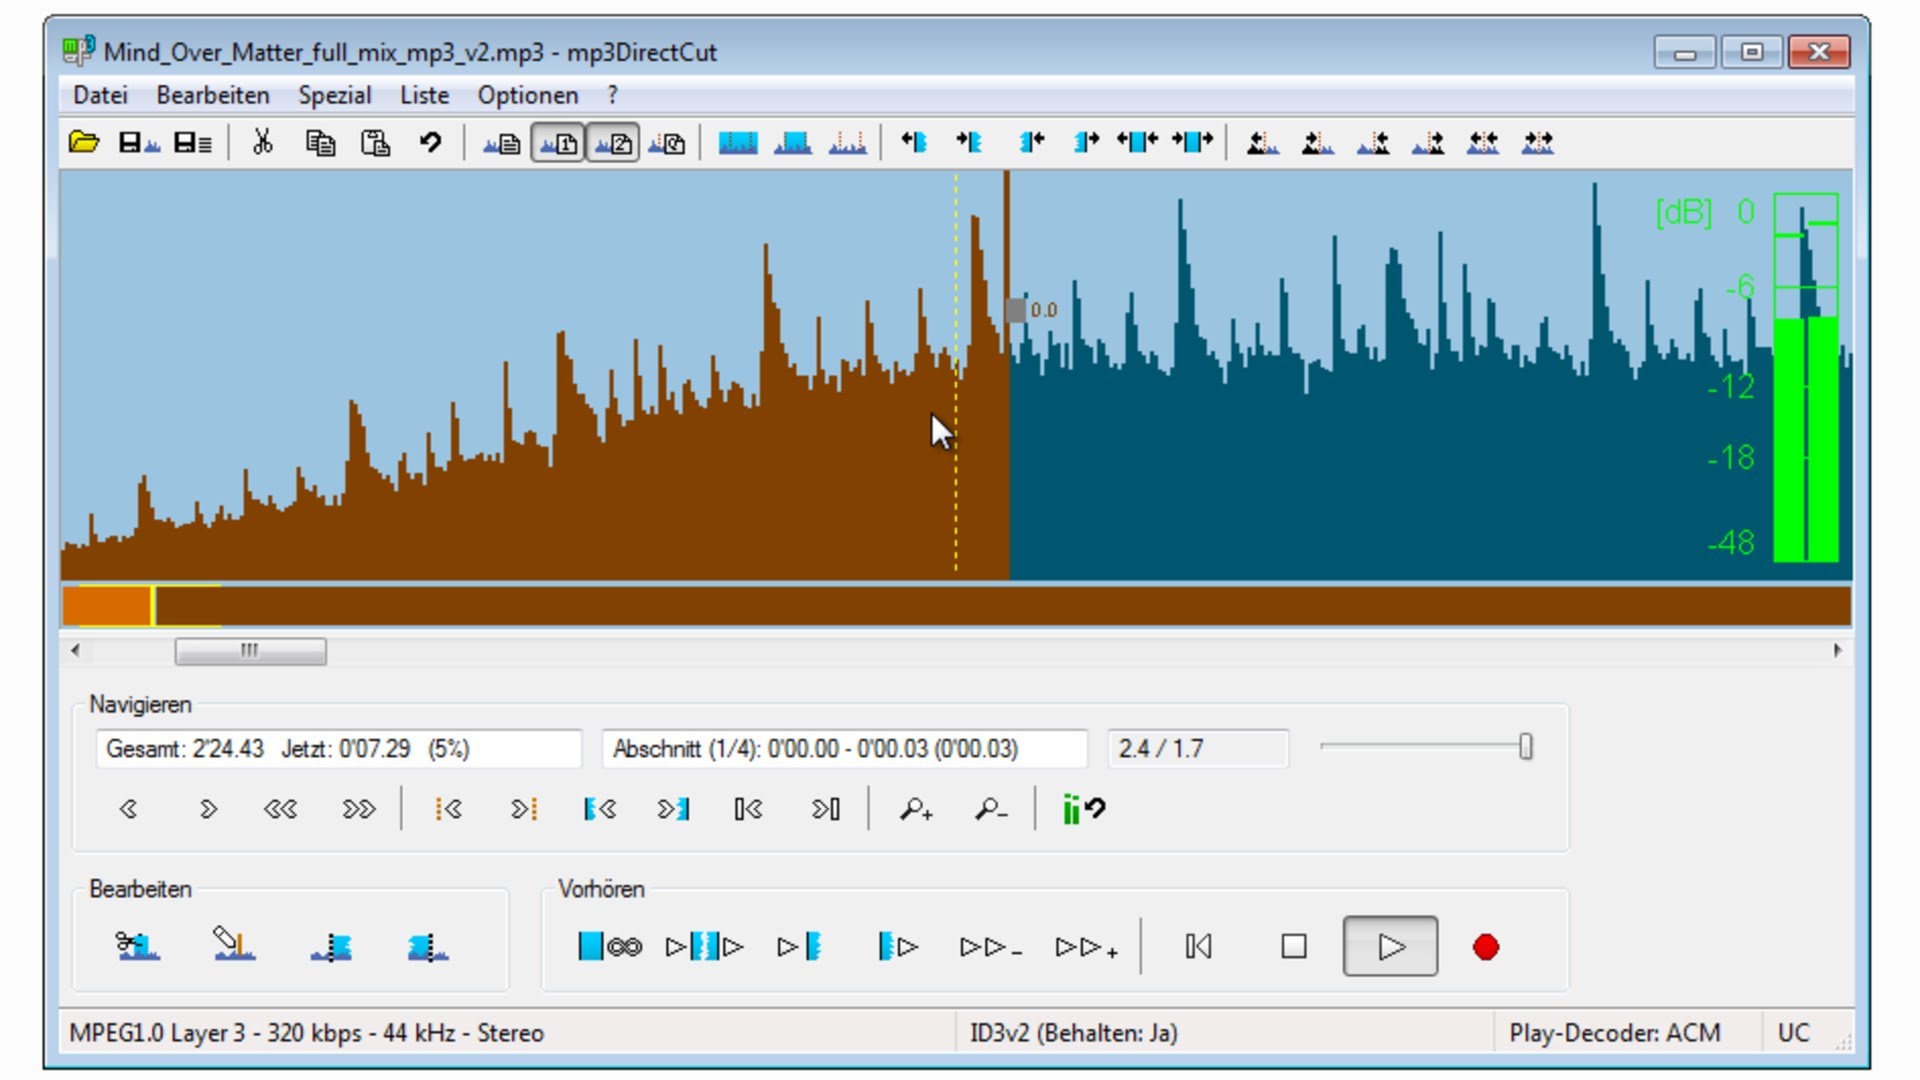The image size is (1920, 1080).
Task: Toggle the highlighted play button
Action: [x=1390, y=946]
